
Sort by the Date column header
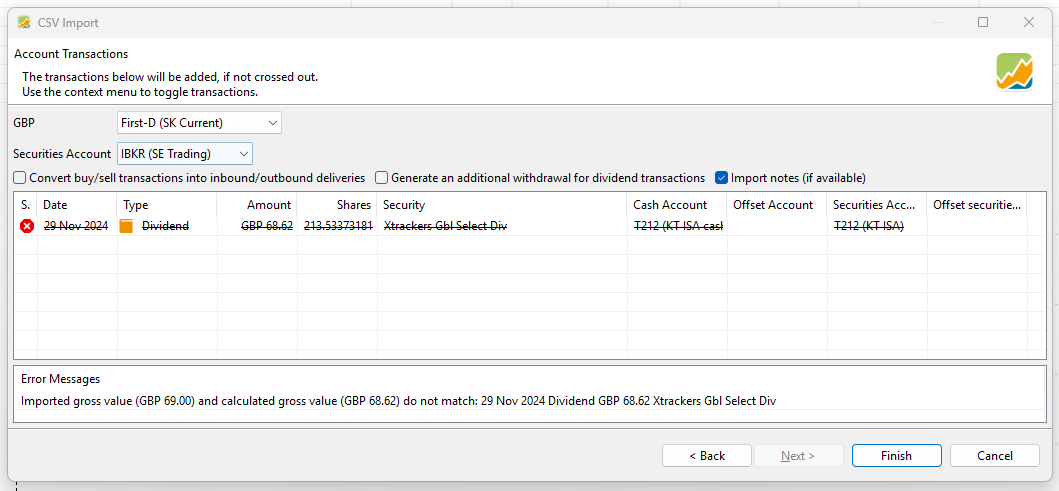click(x=76, y=205)
